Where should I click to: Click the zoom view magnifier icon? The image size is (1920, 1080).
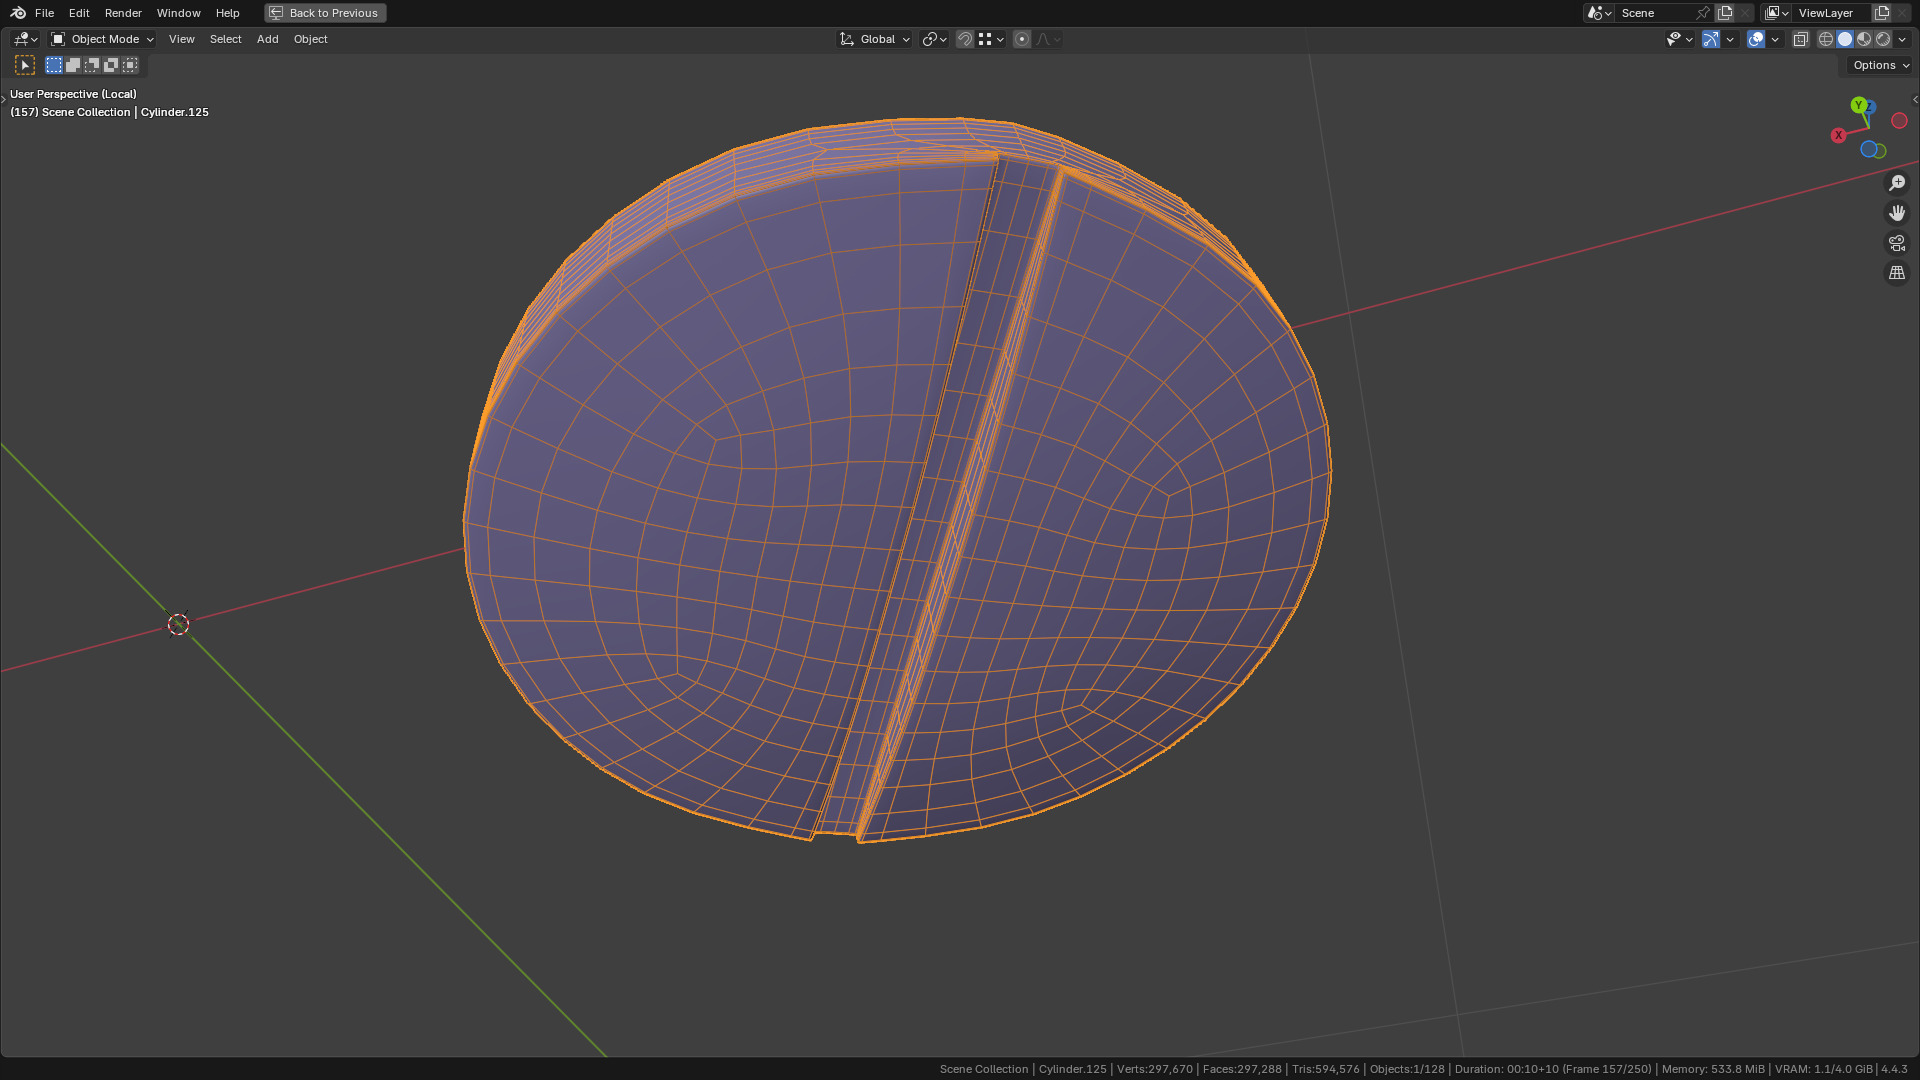click(x=1896, y=183)
